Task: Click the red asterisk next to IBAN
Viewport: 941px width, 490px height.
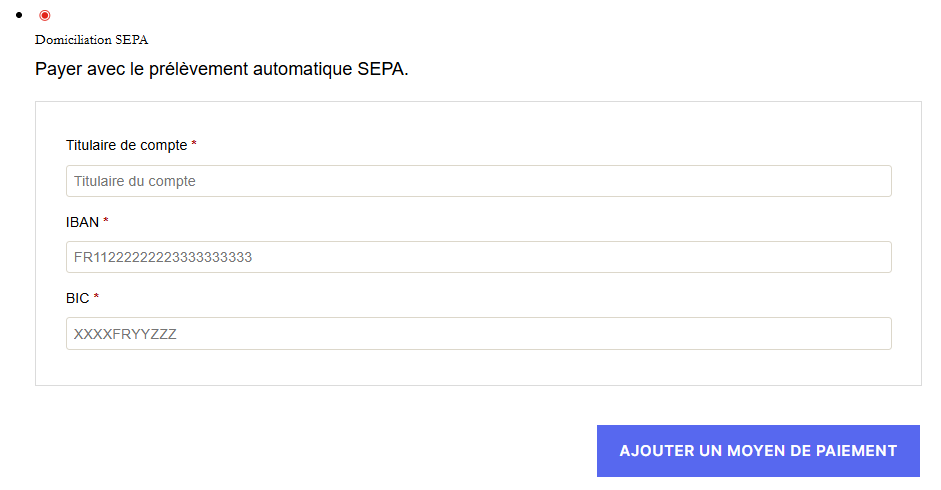Action: coord(106,221)
